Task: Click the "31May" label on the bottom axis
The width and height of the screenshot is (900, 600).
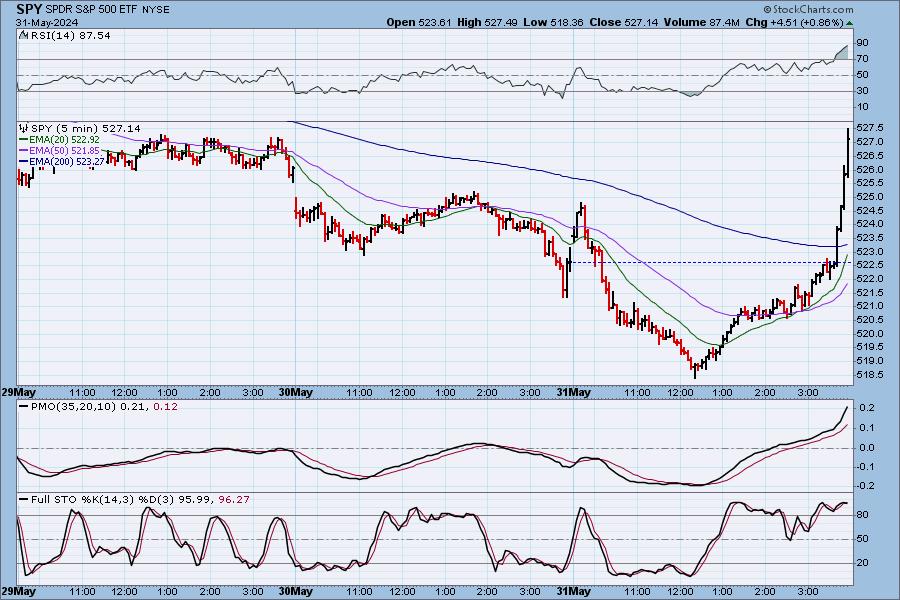Action: (x=573, y=591)
